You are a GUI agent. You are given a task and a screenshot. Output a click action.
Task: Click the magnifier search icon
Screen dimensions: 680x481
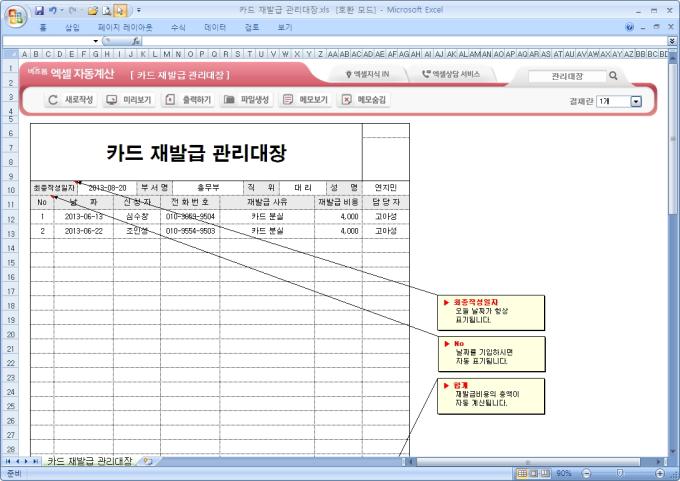pos(613,75)
